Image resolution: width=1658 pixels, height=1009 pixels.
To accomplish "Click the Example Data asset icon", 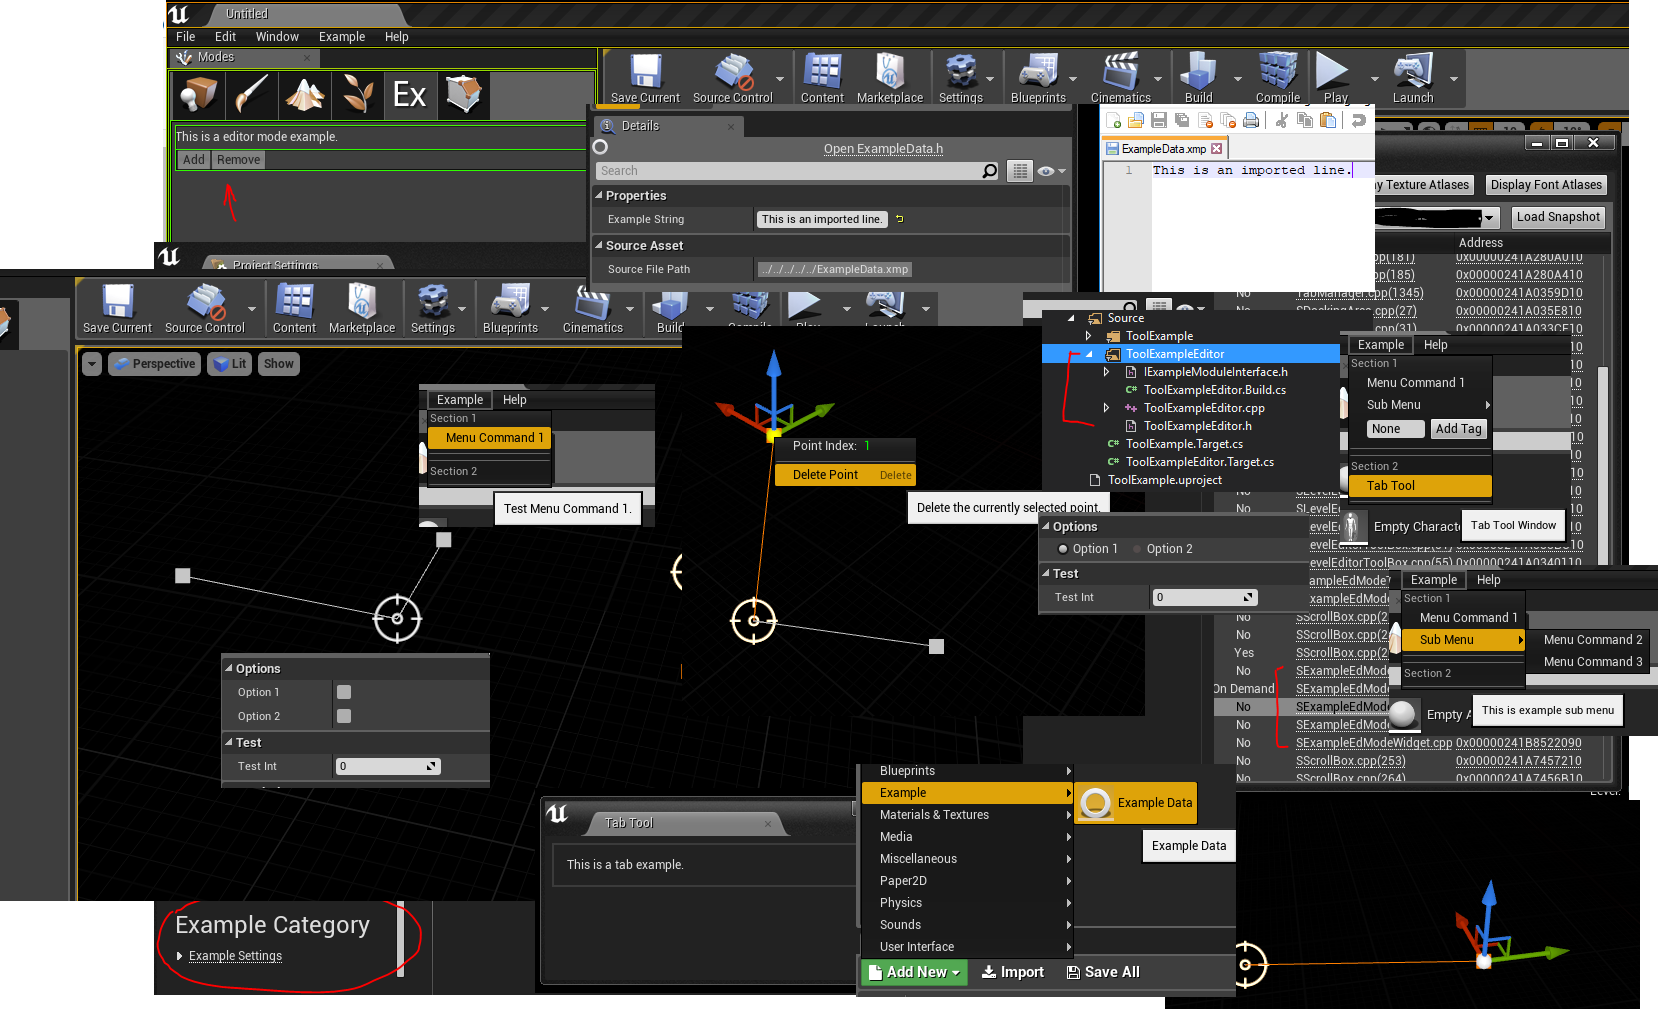I will click(1096, 803).
